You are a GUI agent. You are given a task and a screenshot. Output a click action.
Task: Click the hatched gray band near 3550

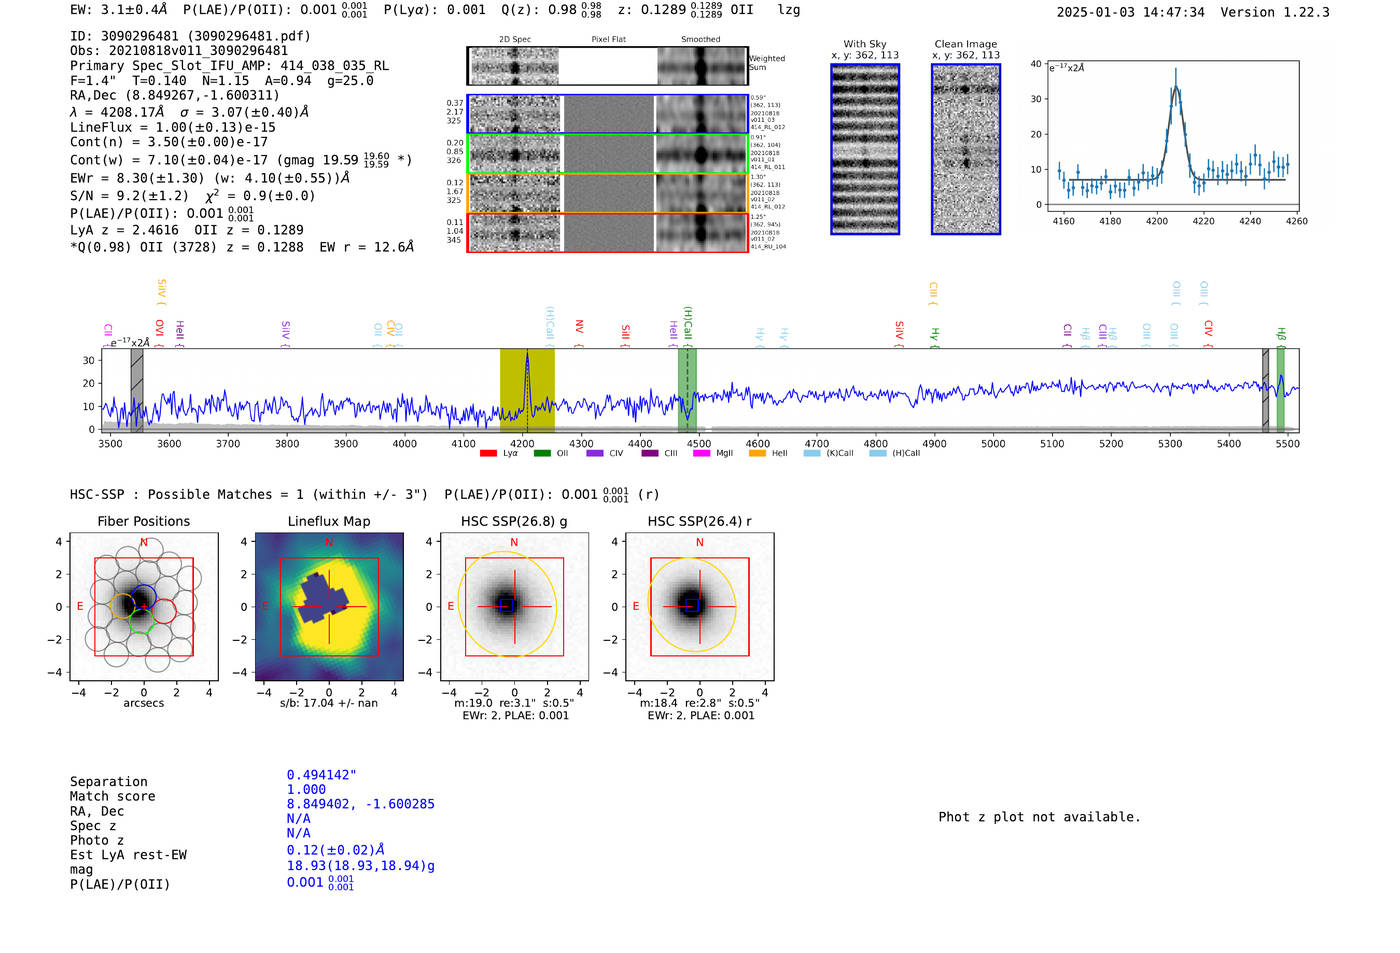tap(137, 390)
